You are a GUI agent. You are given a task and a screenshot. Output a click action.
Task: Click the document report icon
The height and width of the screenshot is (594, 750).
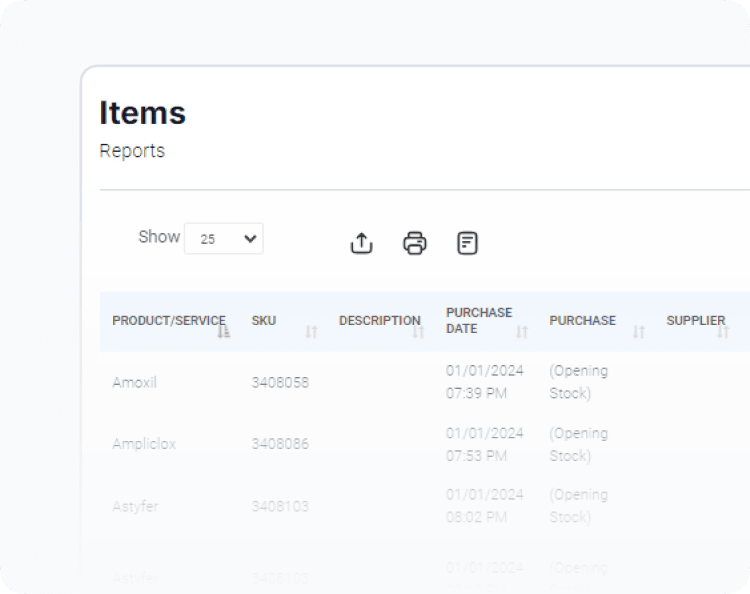click(x=467, y=243)
